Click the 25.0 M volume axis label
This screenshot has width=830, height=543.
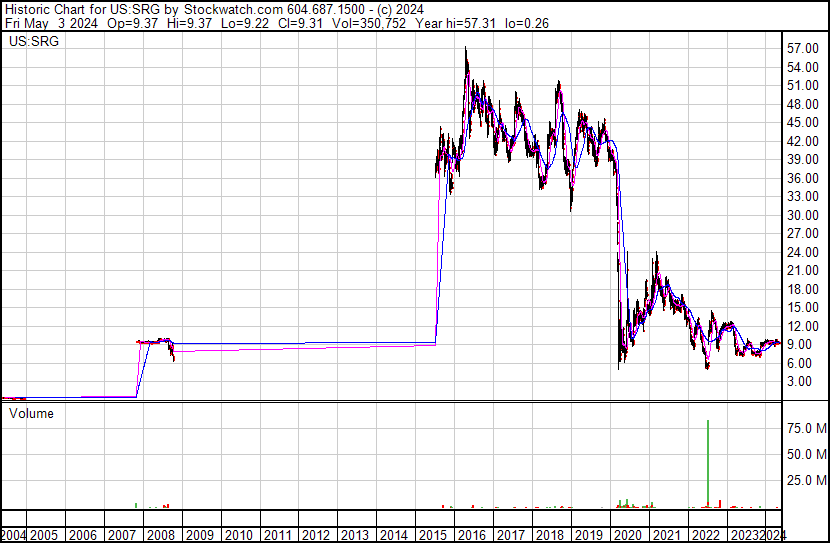(807, 480)
